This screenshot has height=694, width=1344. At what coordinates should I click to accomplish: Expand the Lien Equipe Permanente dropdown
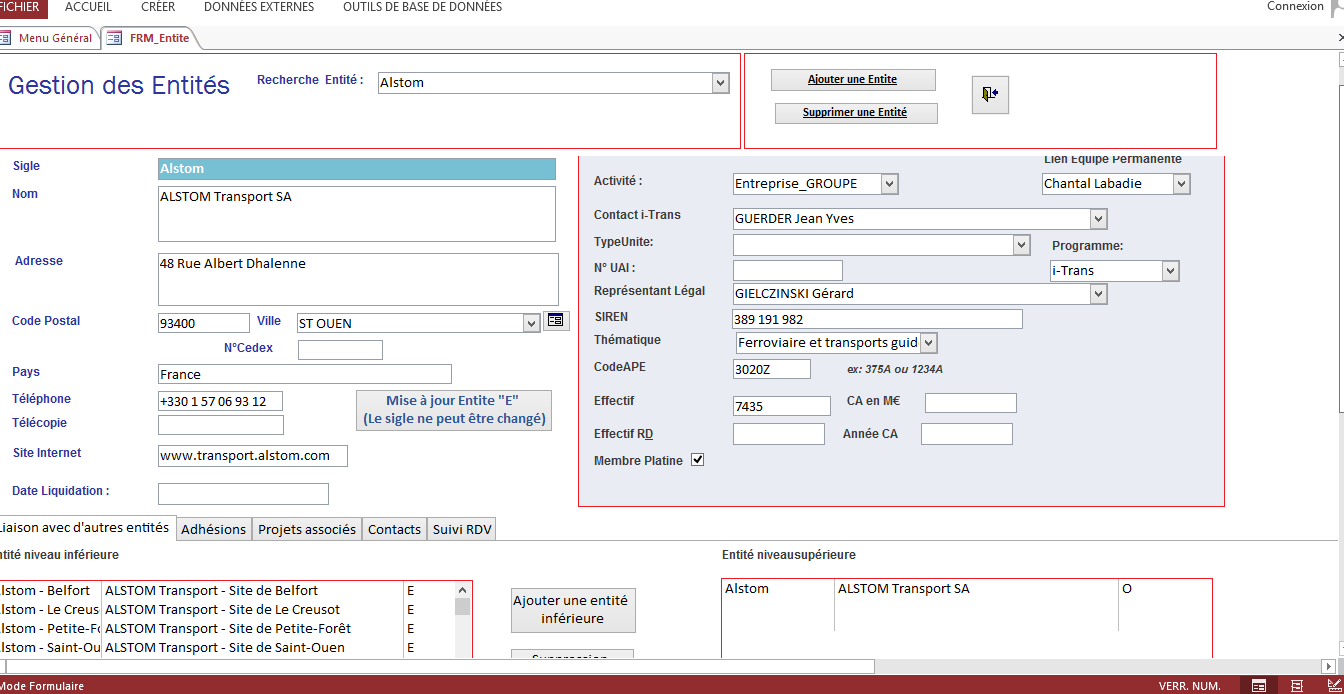pos(1182,184)
